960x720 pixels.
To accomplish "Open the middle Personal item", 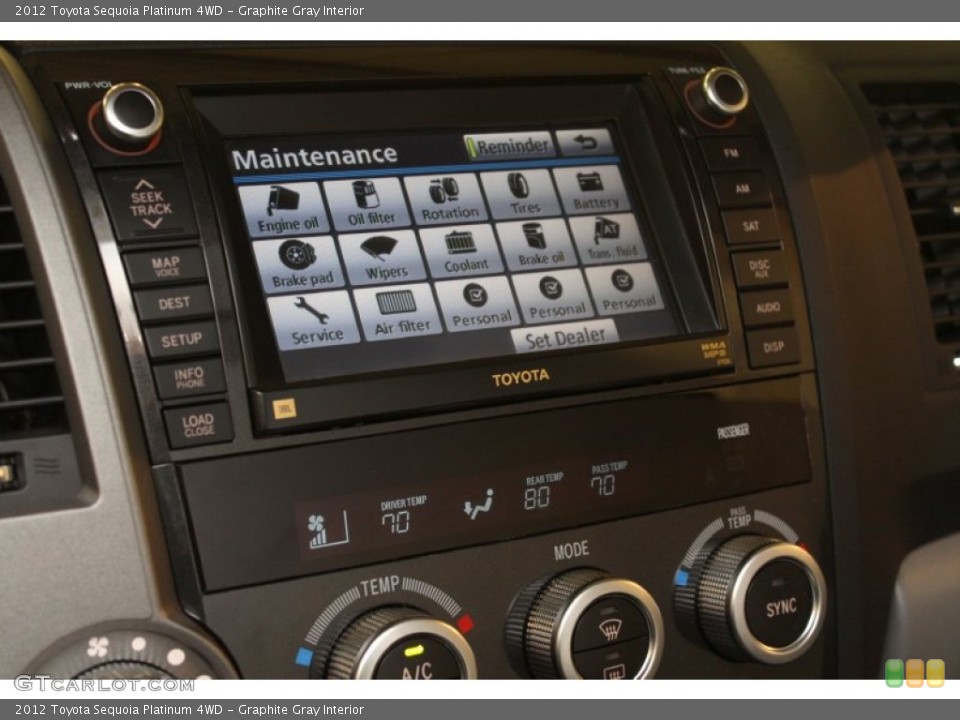I will click(x=554, y=297).
